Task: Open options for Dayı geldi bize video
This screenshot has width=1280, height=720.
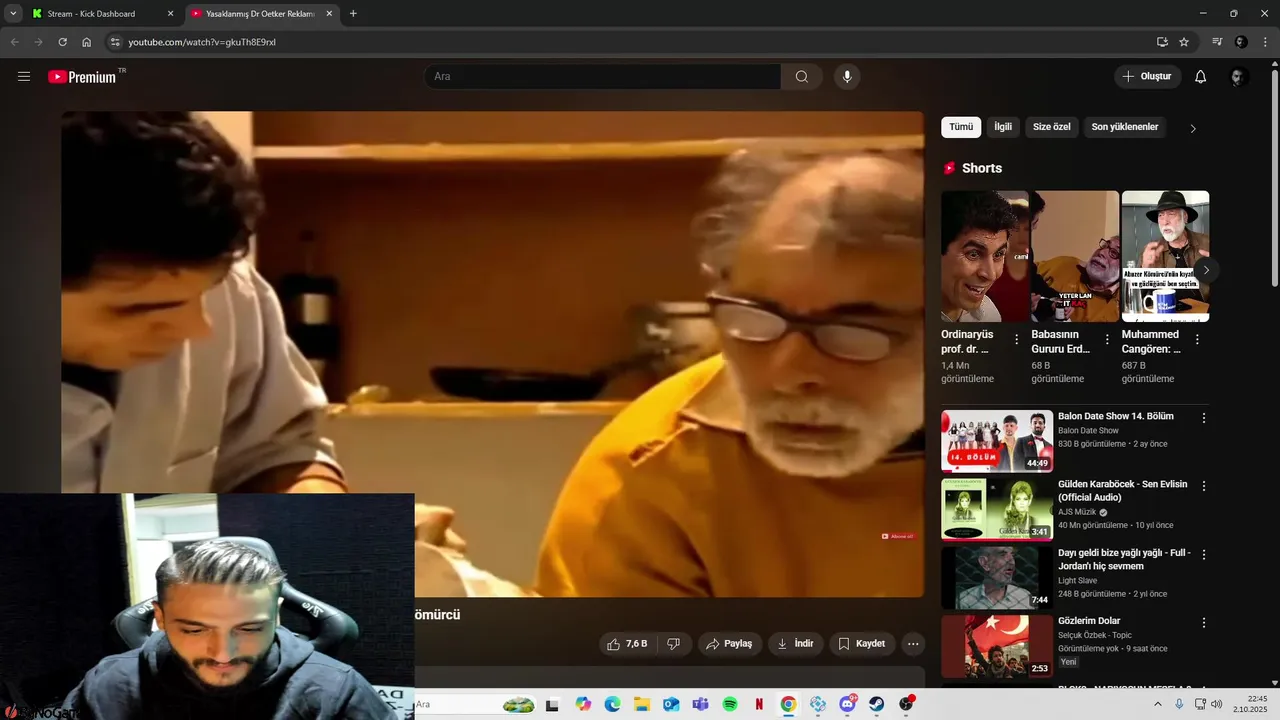Action: point(1204,554)
